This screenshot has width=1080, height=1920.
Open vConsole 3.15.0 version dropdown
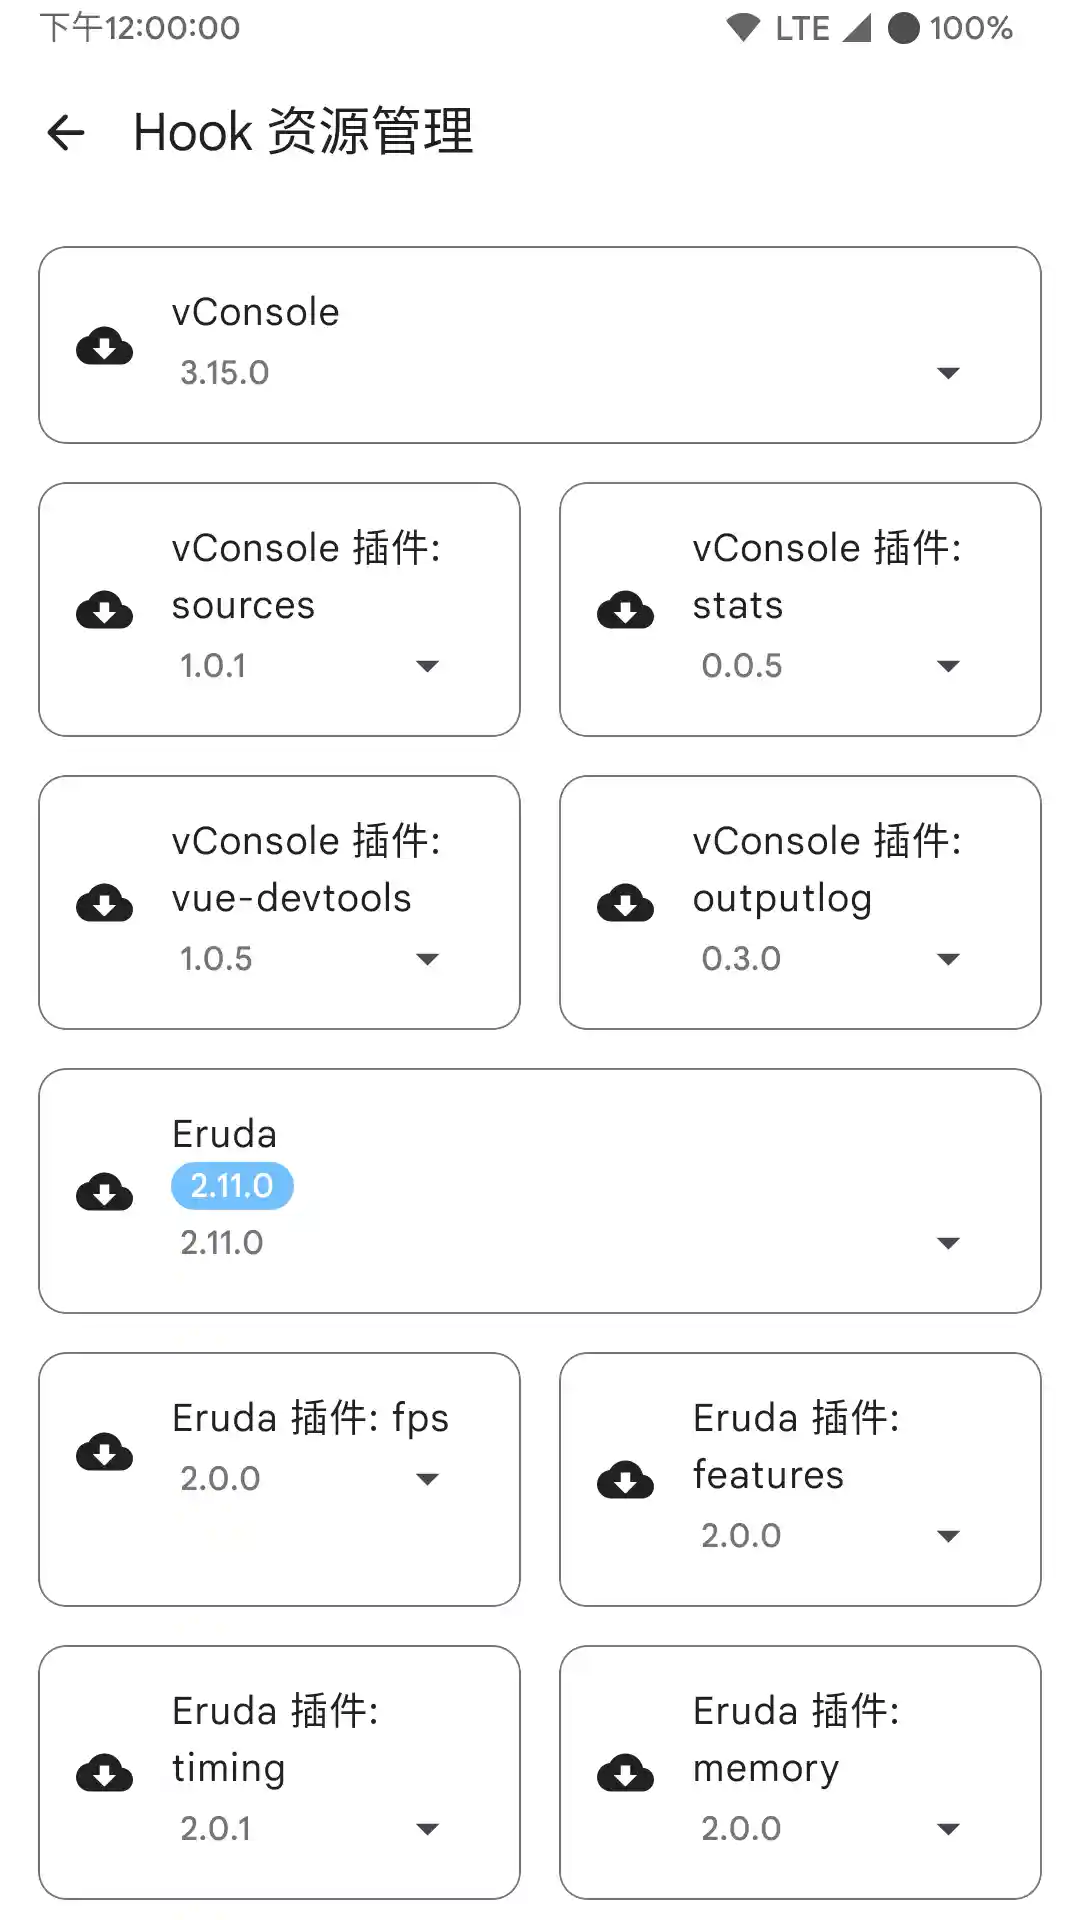click(x=947, y=373)
